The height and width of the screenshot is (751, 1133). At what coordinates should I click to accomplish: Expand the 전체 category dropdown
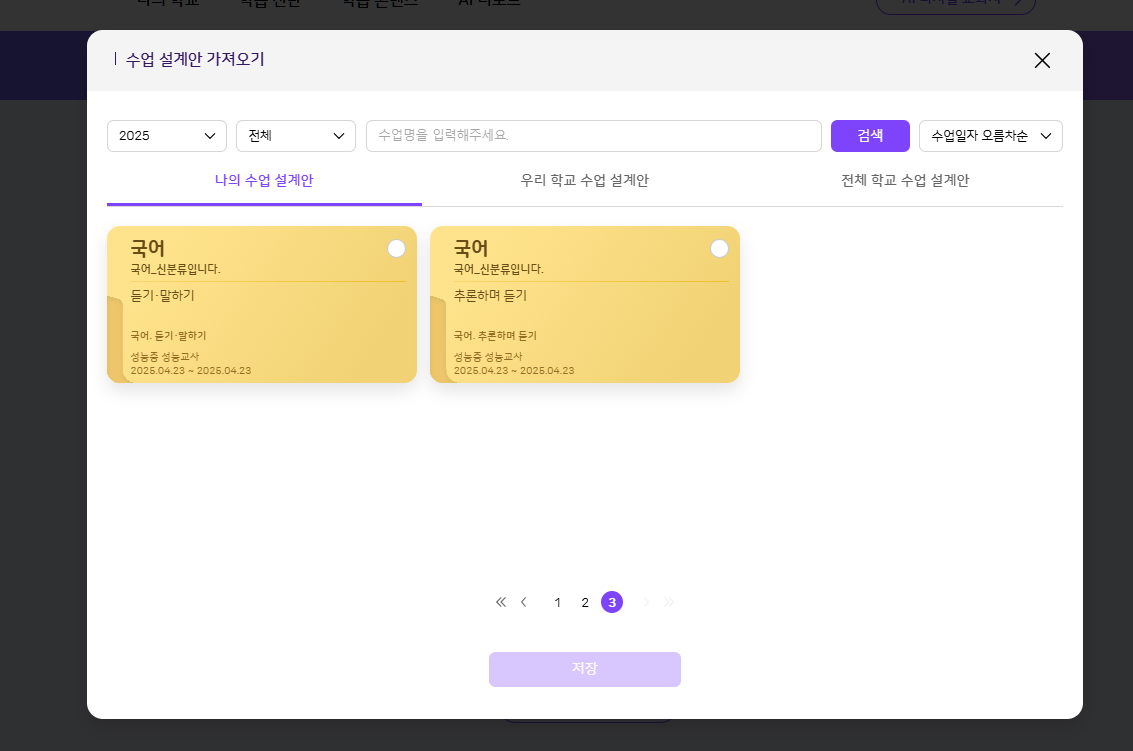click(296, 136)
